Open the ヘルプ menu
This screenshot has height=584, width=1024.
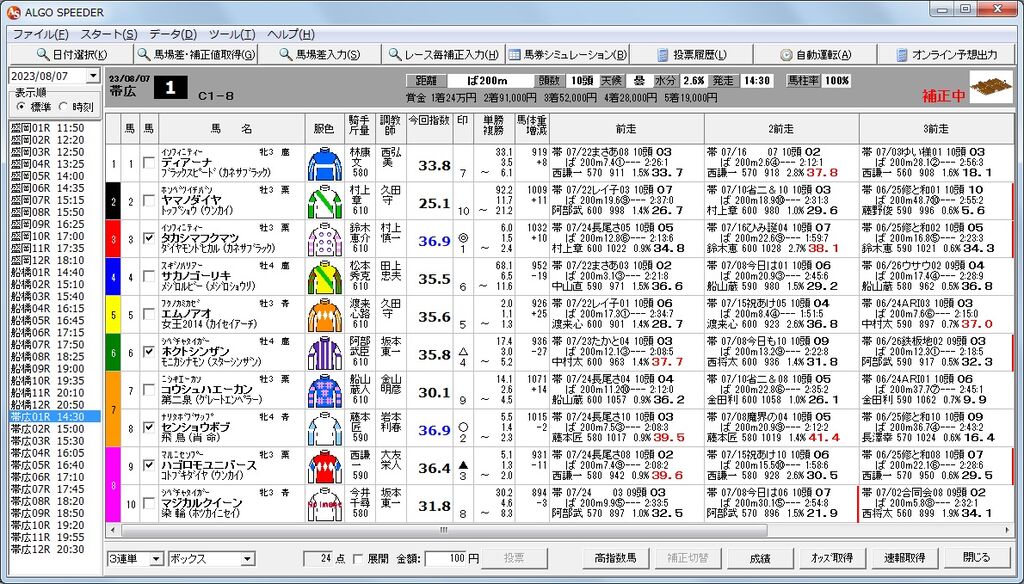coord(291,35)
